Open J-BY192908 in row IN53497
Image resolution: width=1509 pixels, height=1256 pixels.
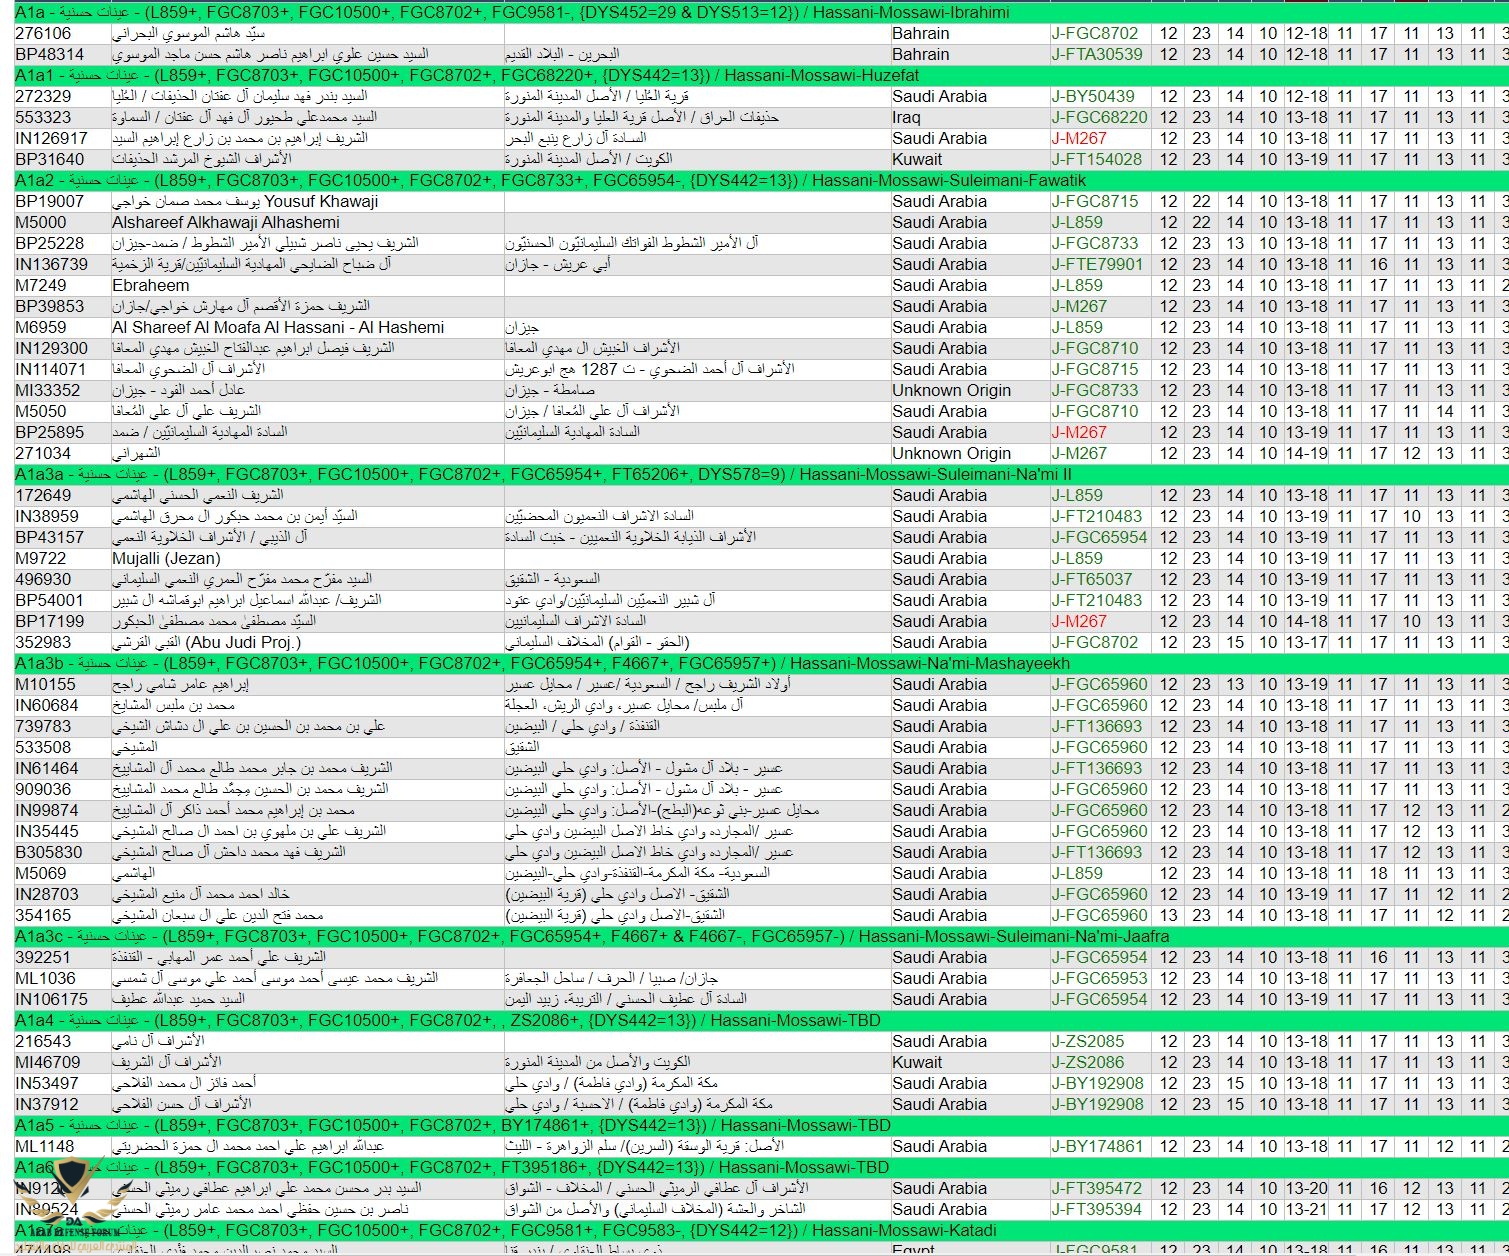tap(1097, 1084)
